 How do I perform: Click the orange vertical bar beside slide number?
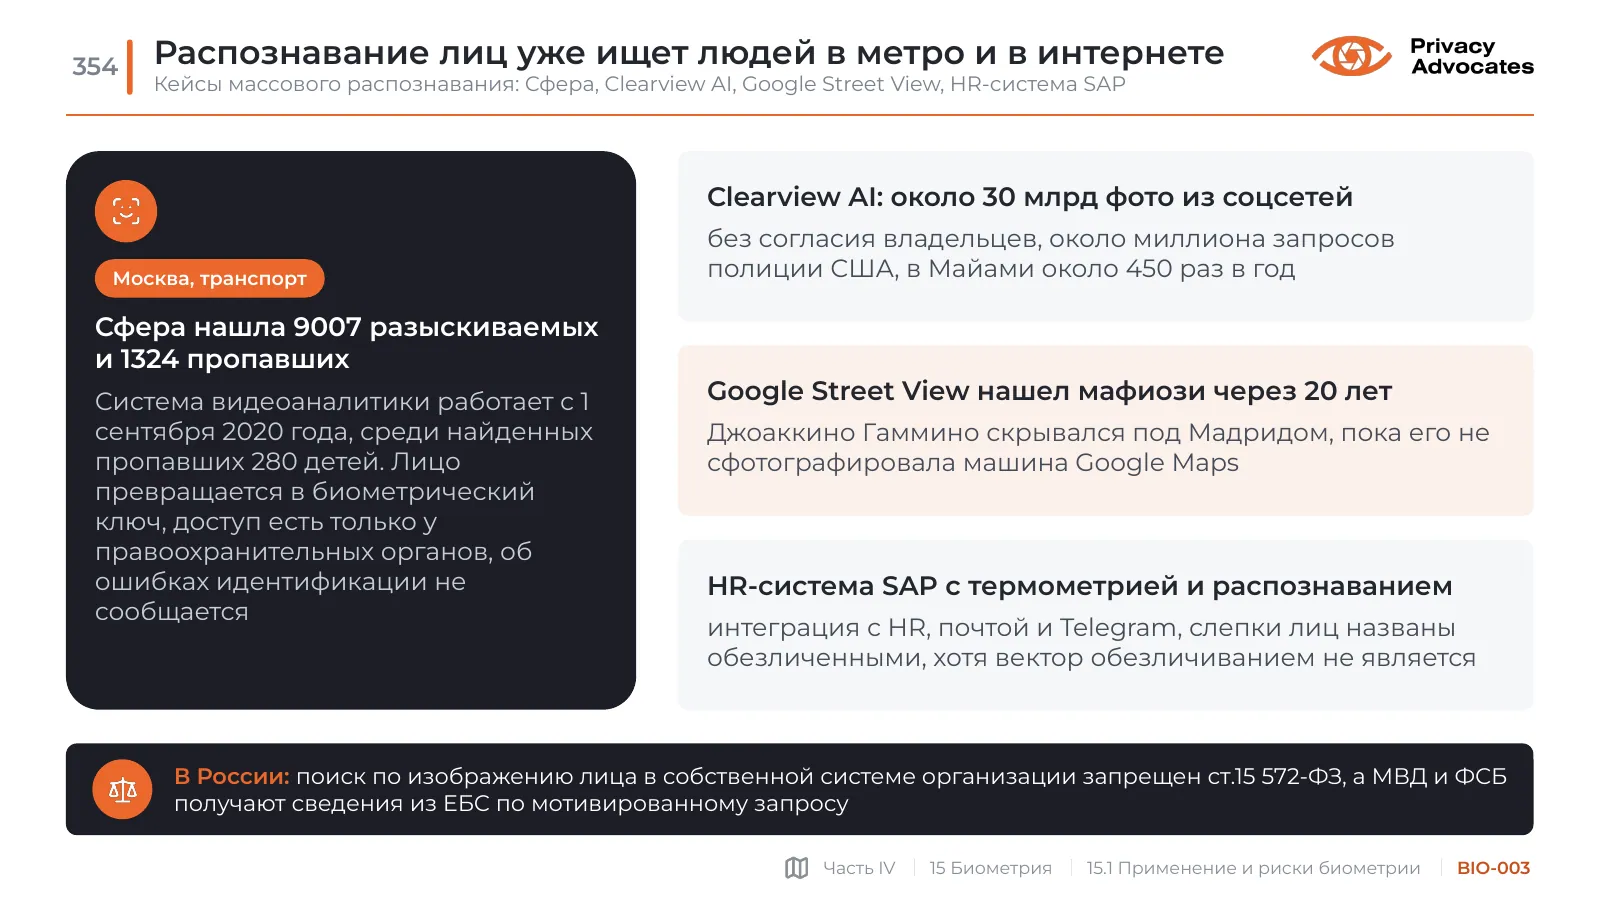point(130,67)
